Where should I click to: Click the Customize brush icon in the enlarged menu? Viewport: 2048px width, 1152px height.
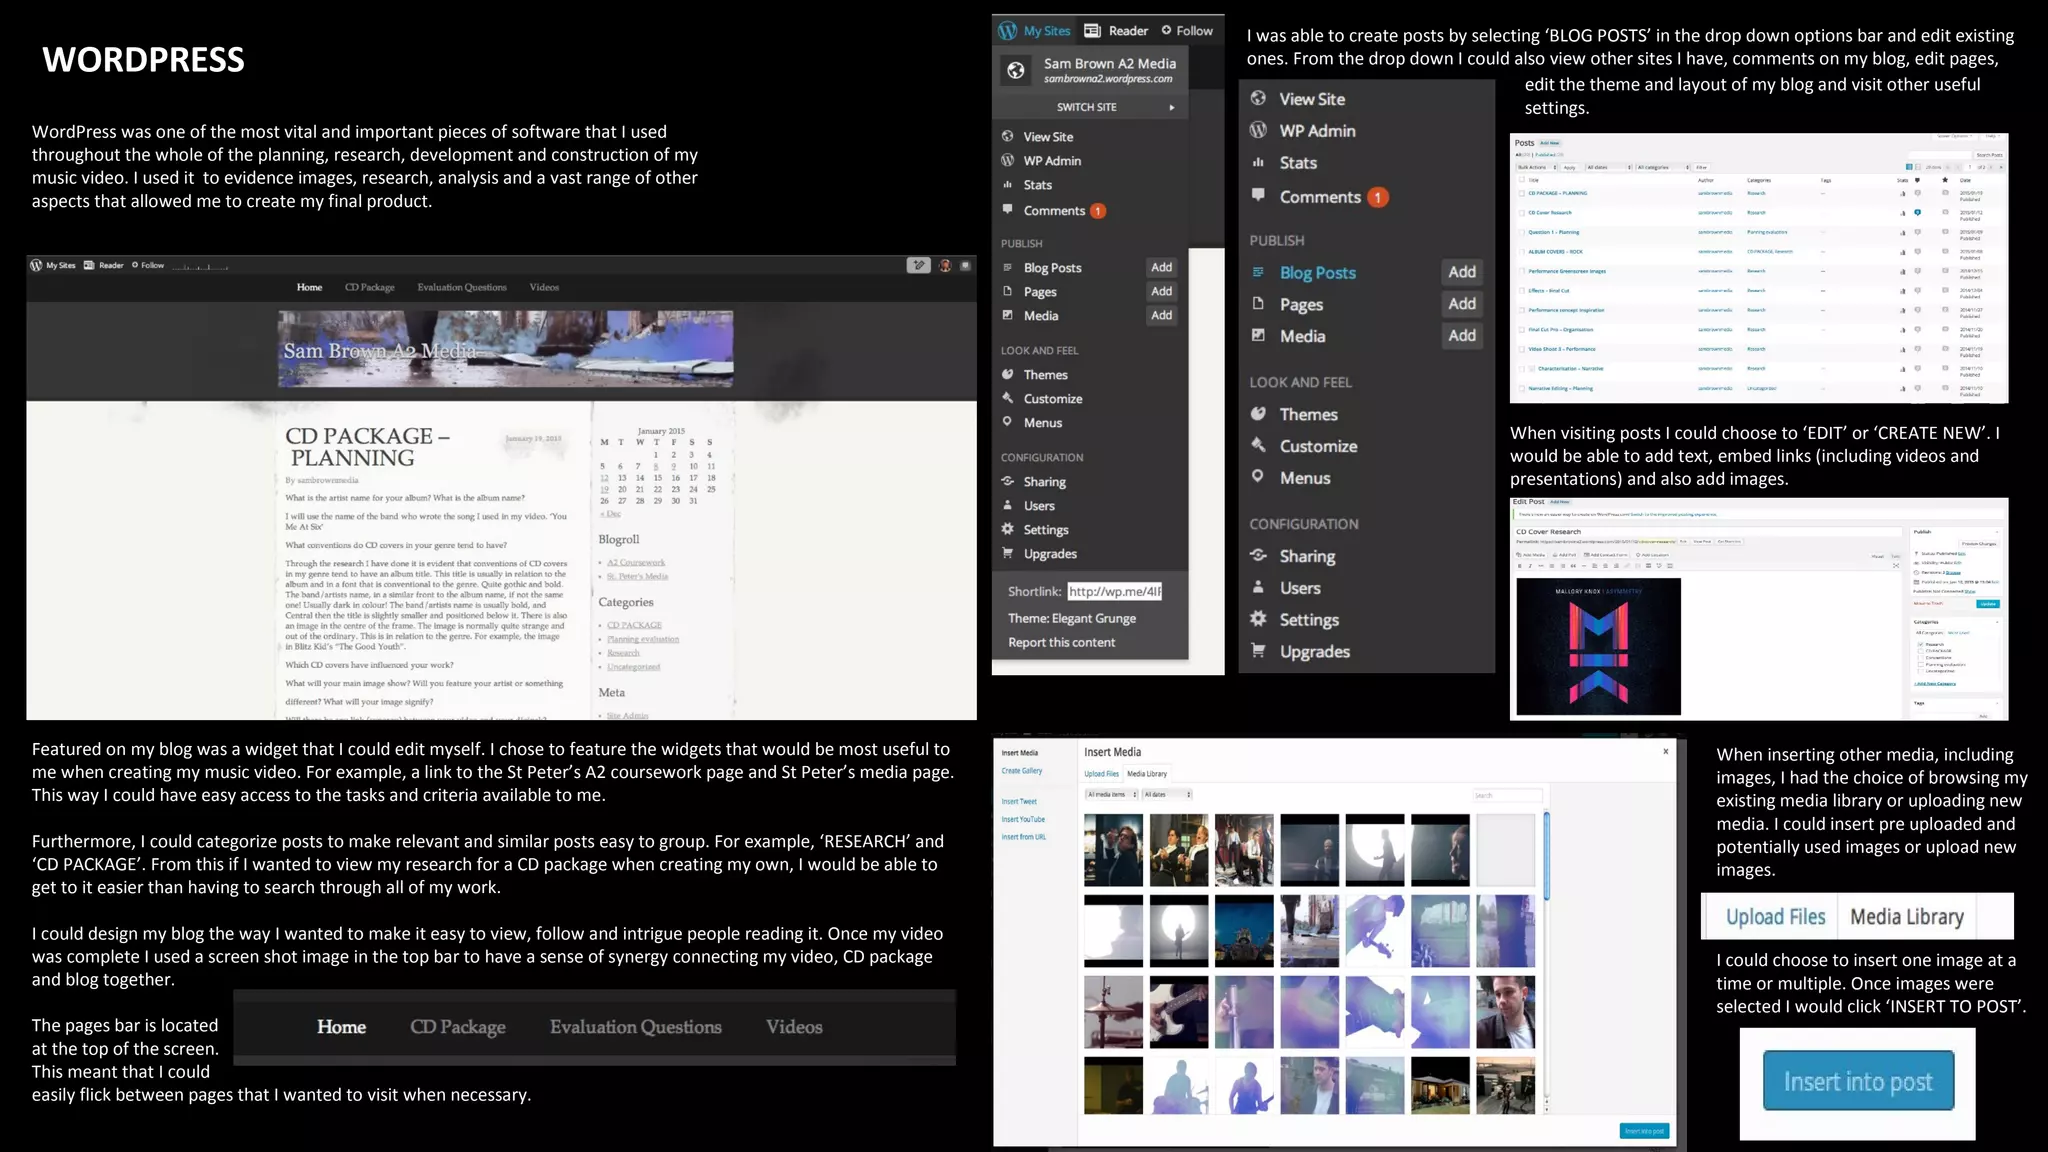tap(1258, 445)
